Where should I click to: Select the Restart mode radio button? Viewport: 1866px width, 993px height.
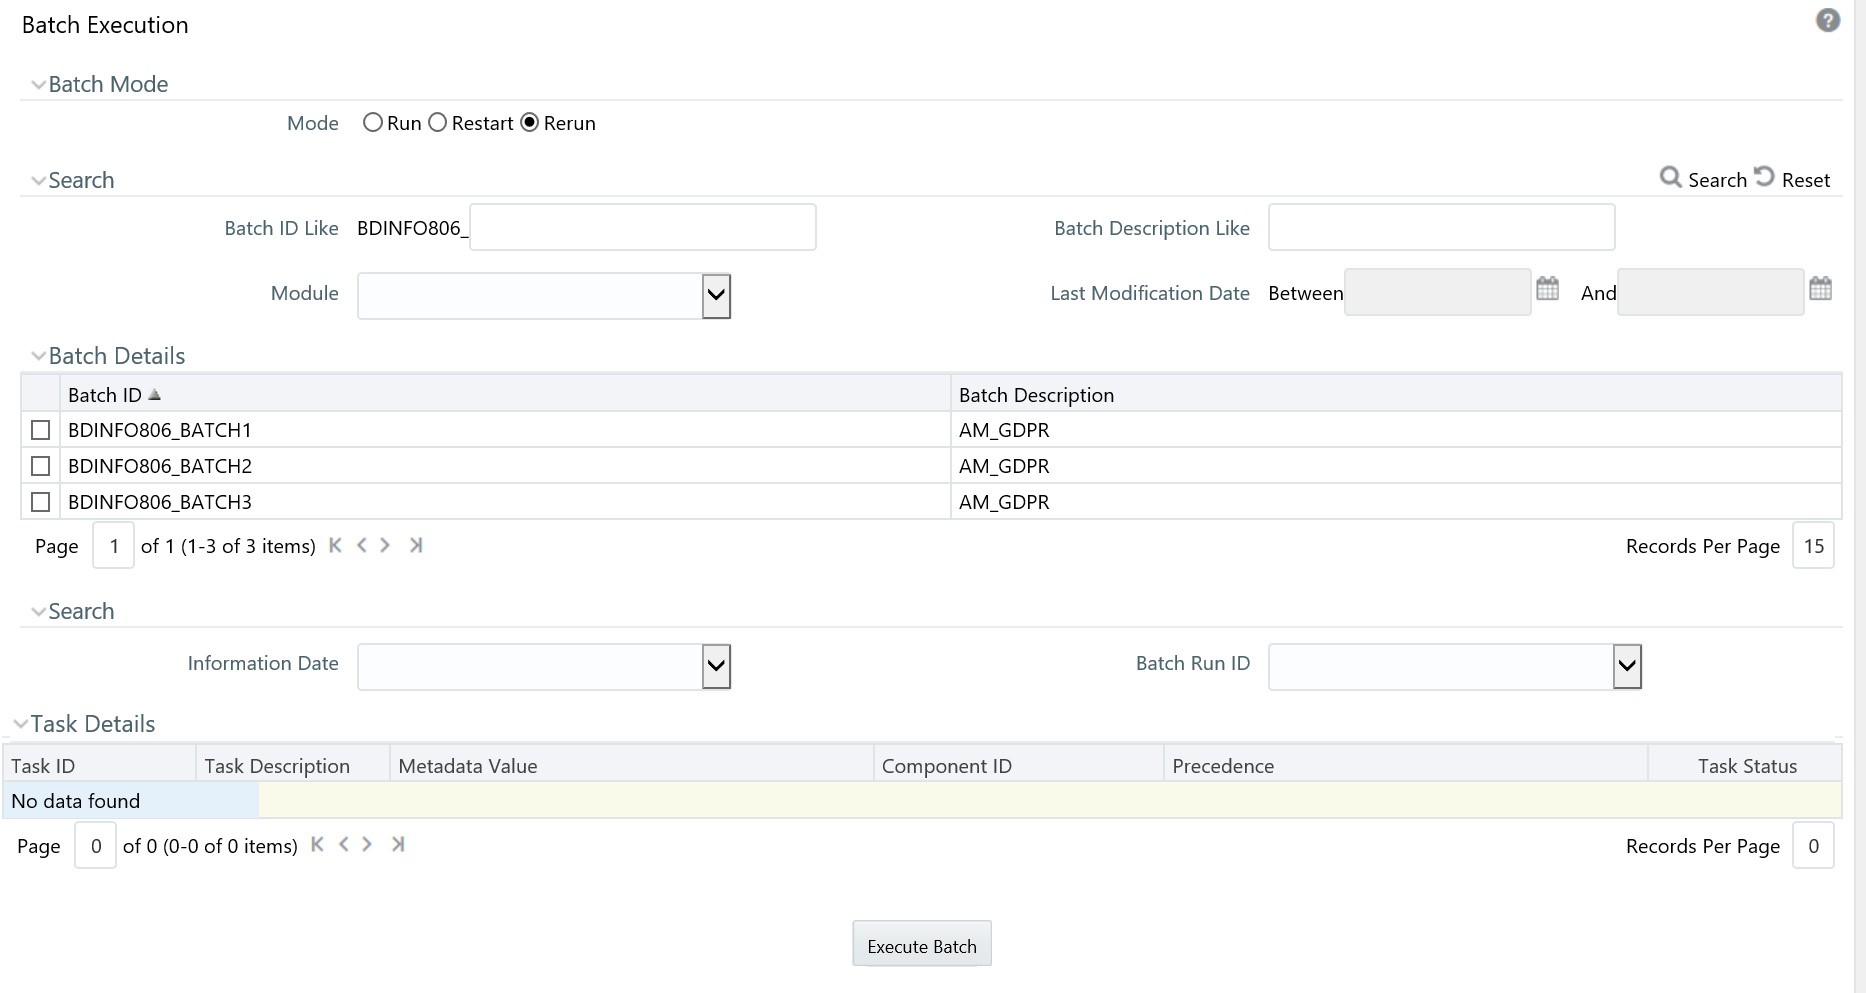tap(438, 123)
